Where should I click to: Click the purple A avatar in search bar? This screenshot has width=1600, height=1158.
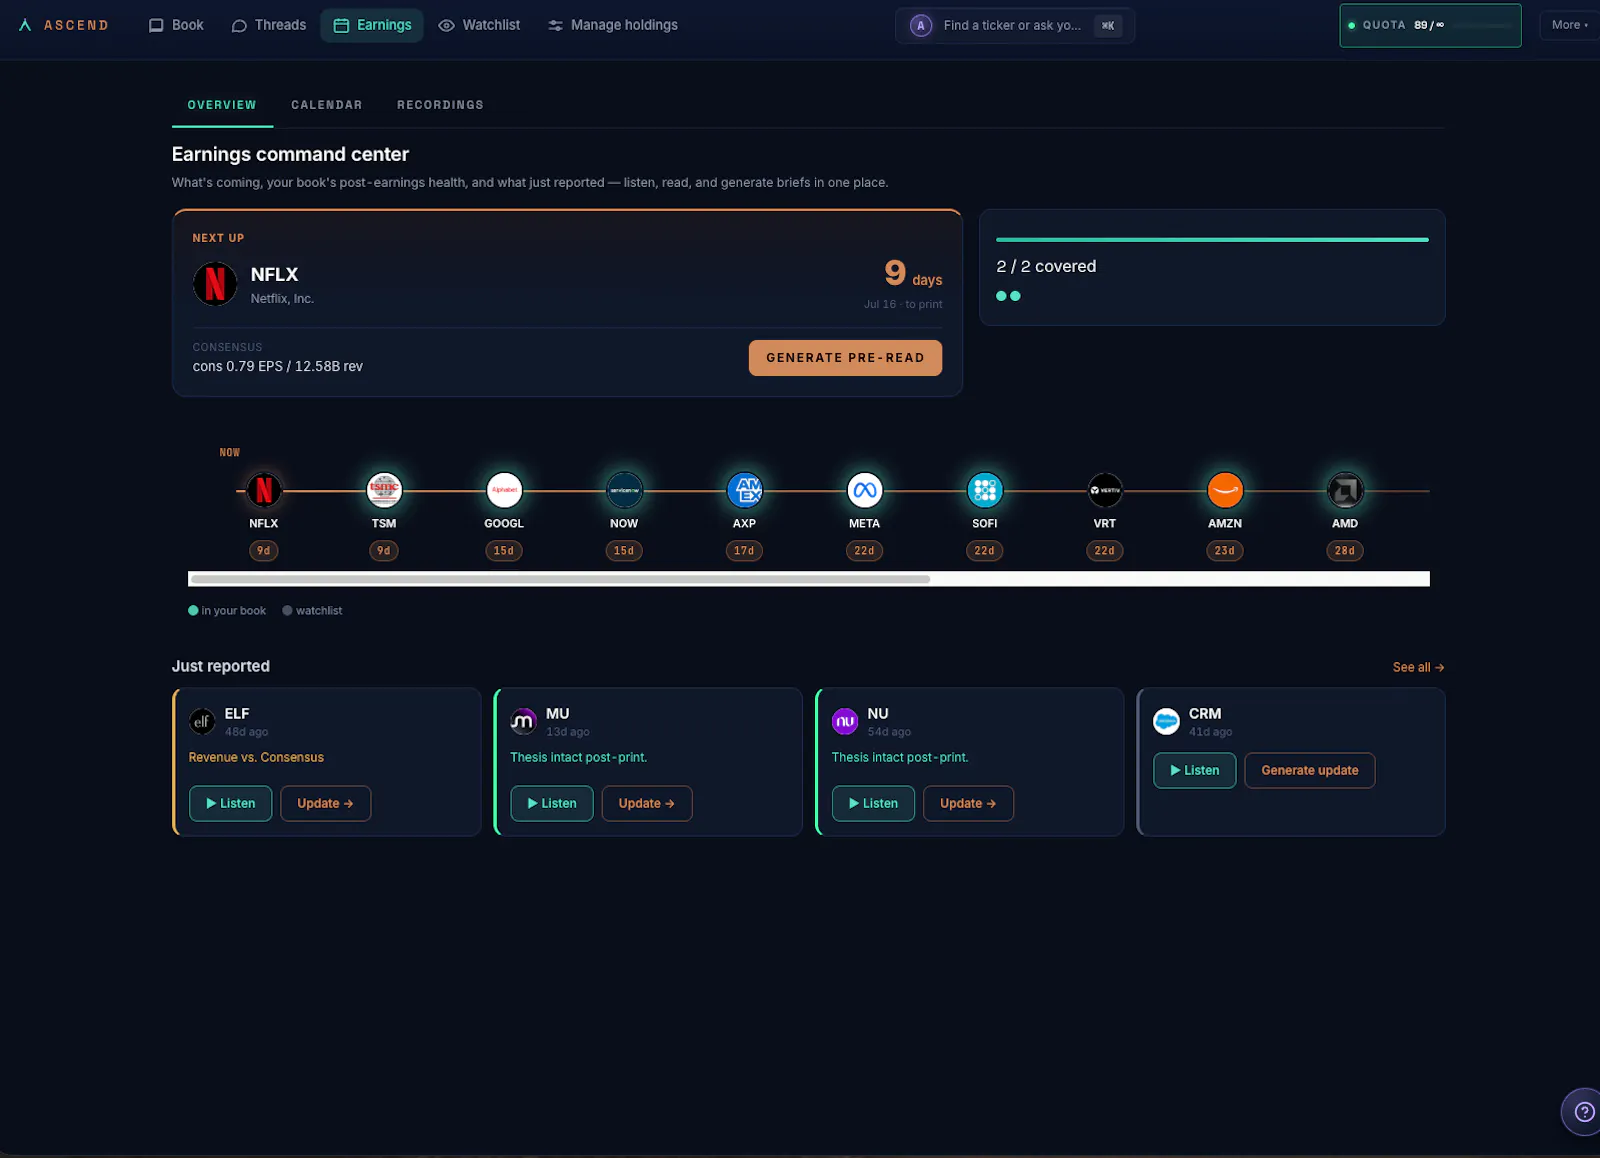tap(921, 26)
